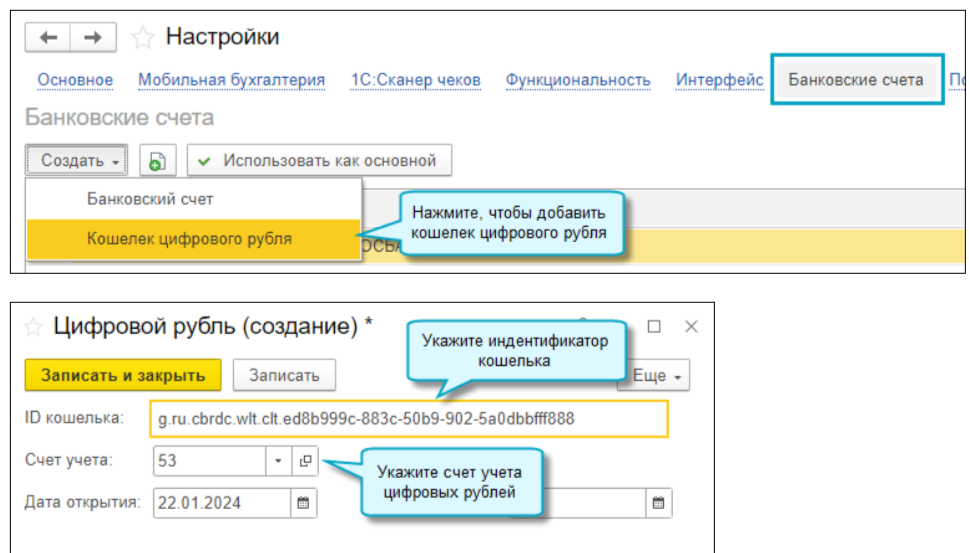Click Использовать как основной button
969x553 pixels.
point(319,161)
